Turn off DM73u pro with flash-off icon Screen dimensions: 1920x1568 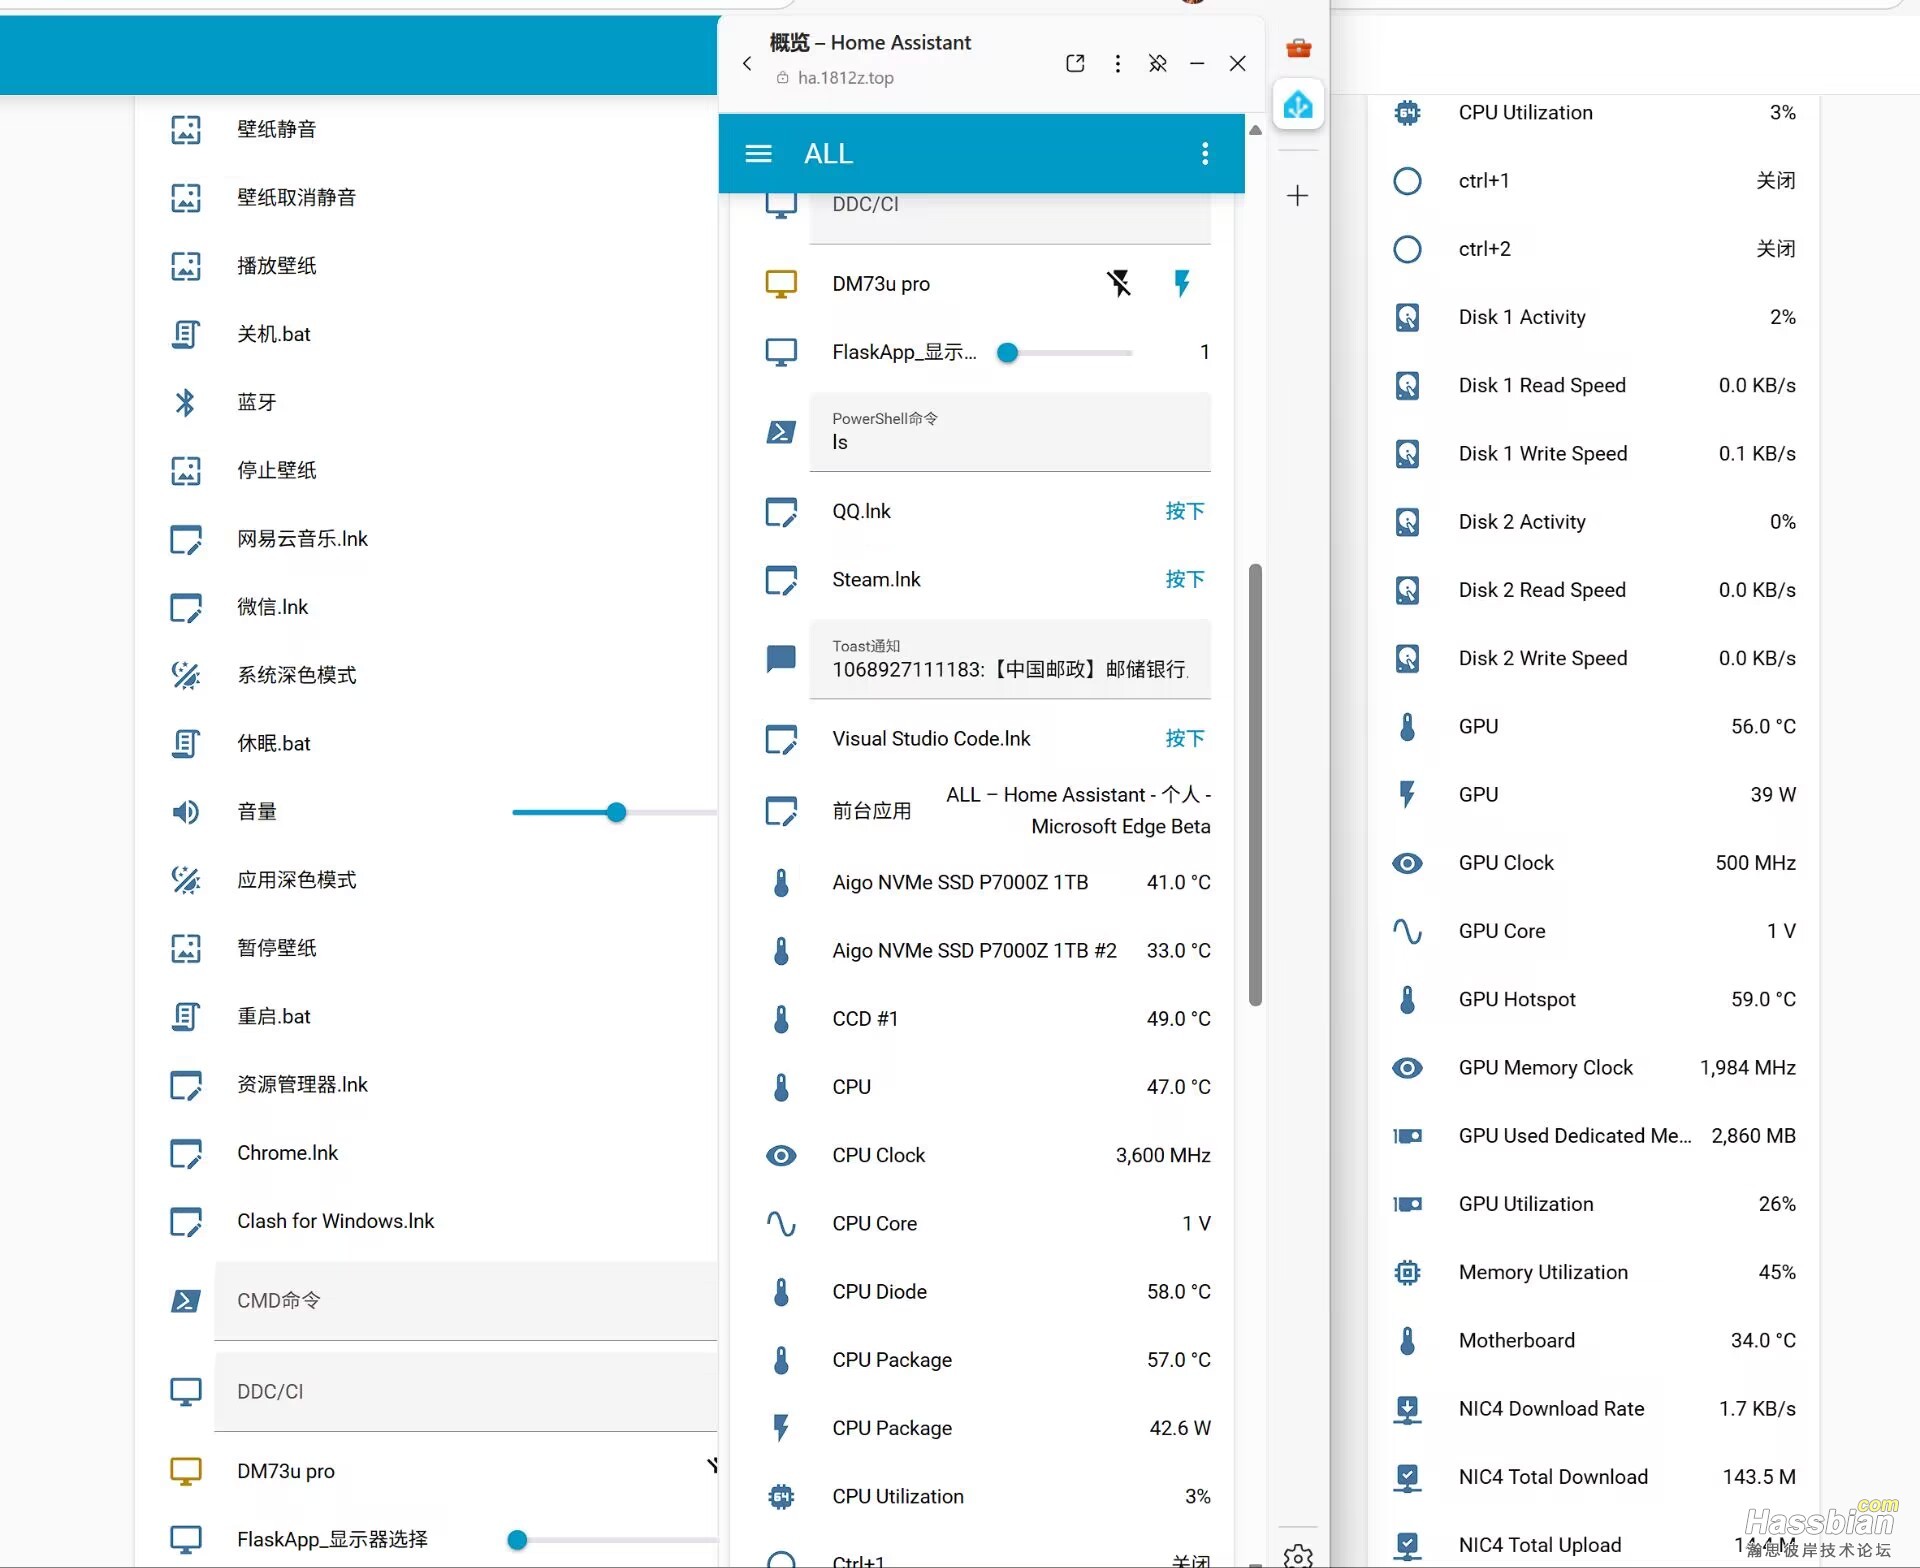[x=1119, y=283]
